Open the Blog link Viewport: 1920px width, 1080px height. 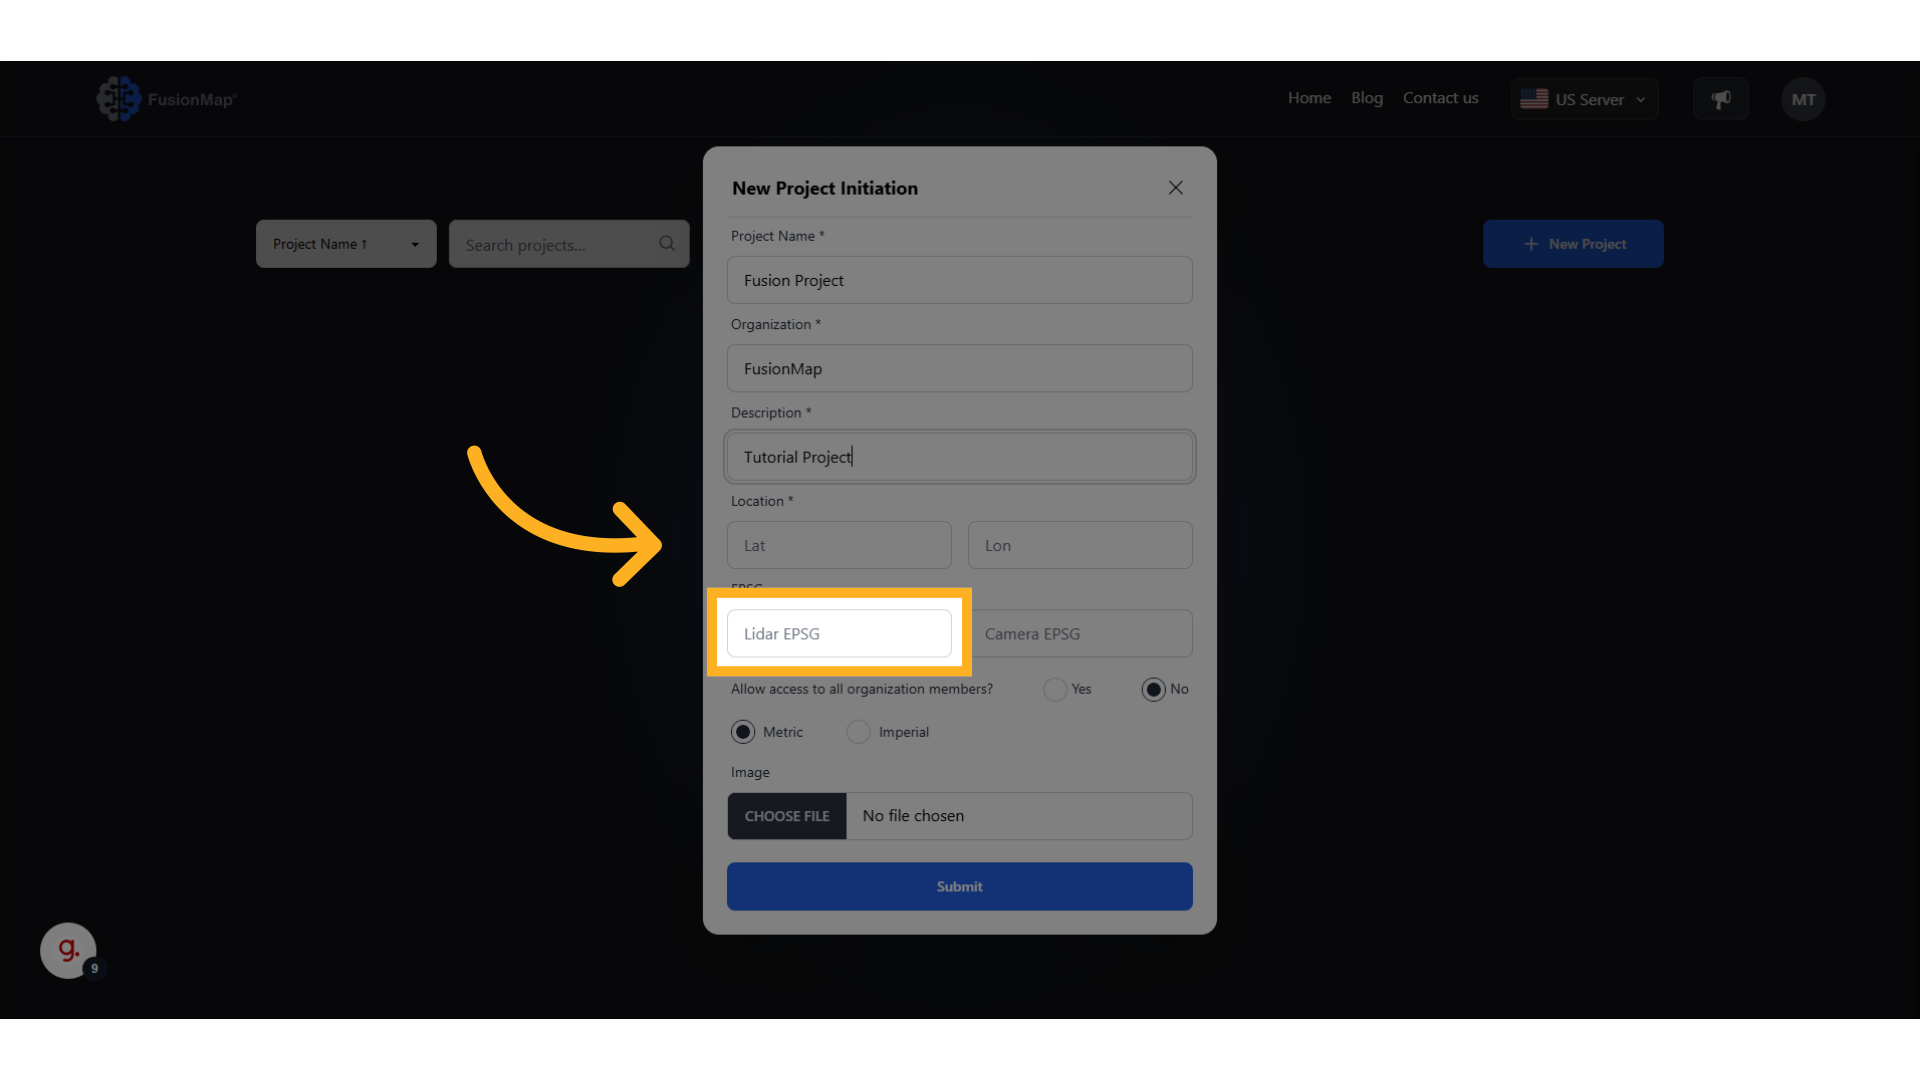pyautogui.click(x=1367, y=98)
